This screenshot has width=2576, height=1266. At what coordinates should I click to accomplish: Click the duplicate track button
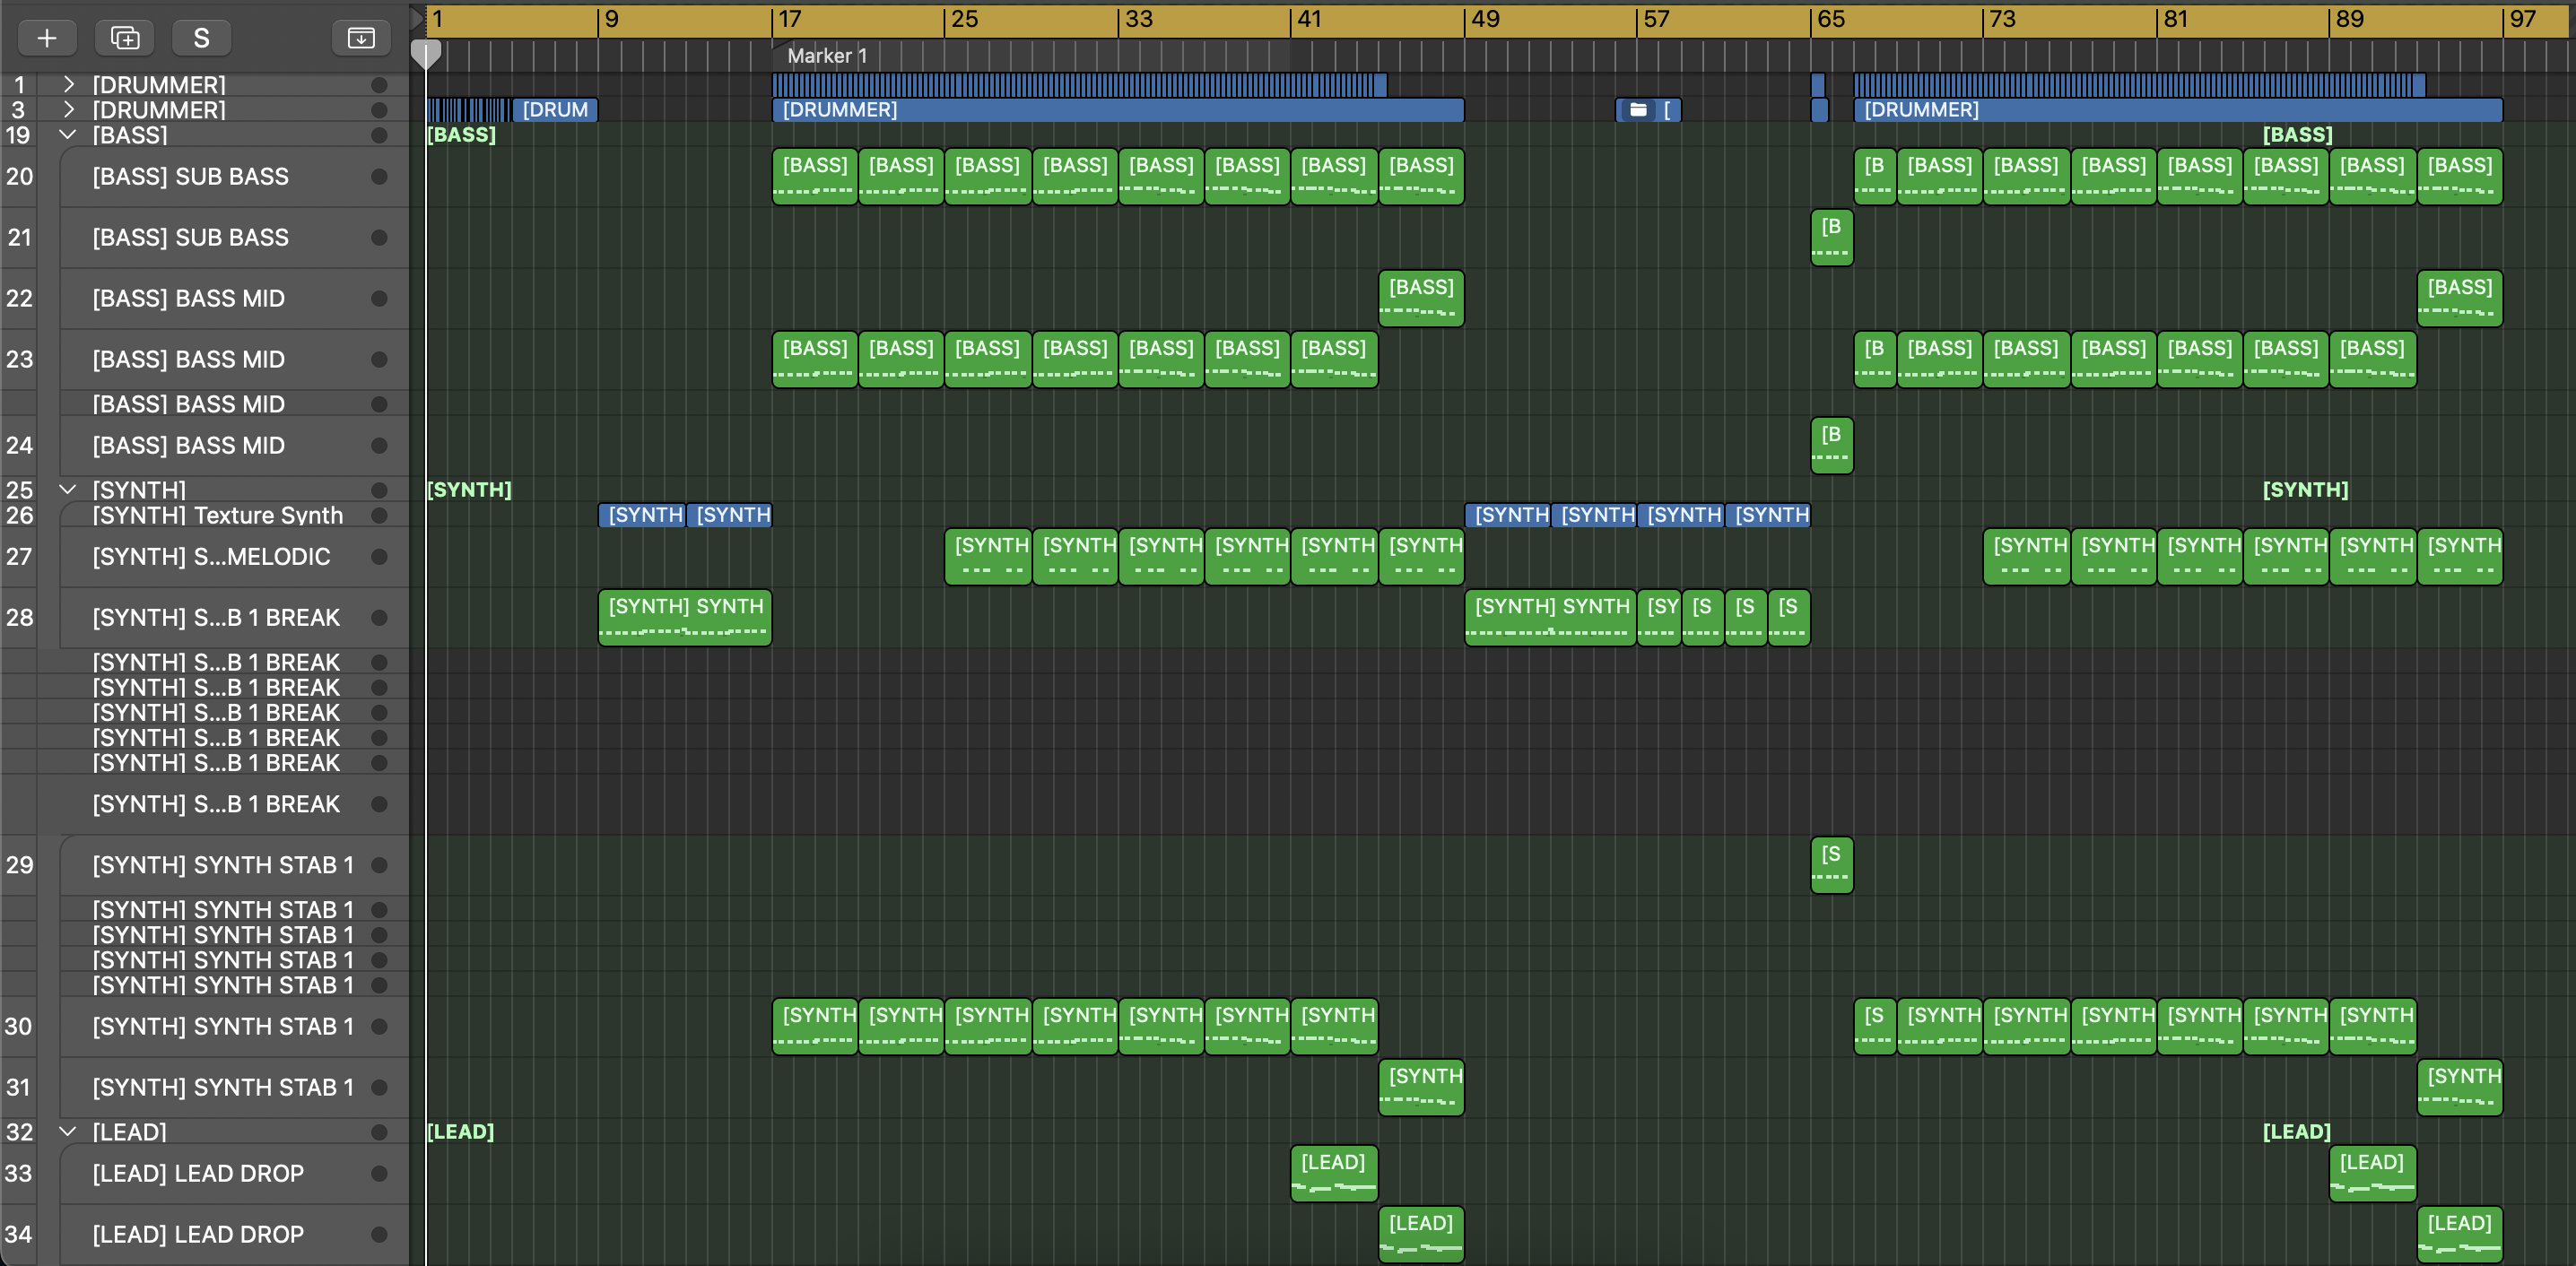[125, 38]
